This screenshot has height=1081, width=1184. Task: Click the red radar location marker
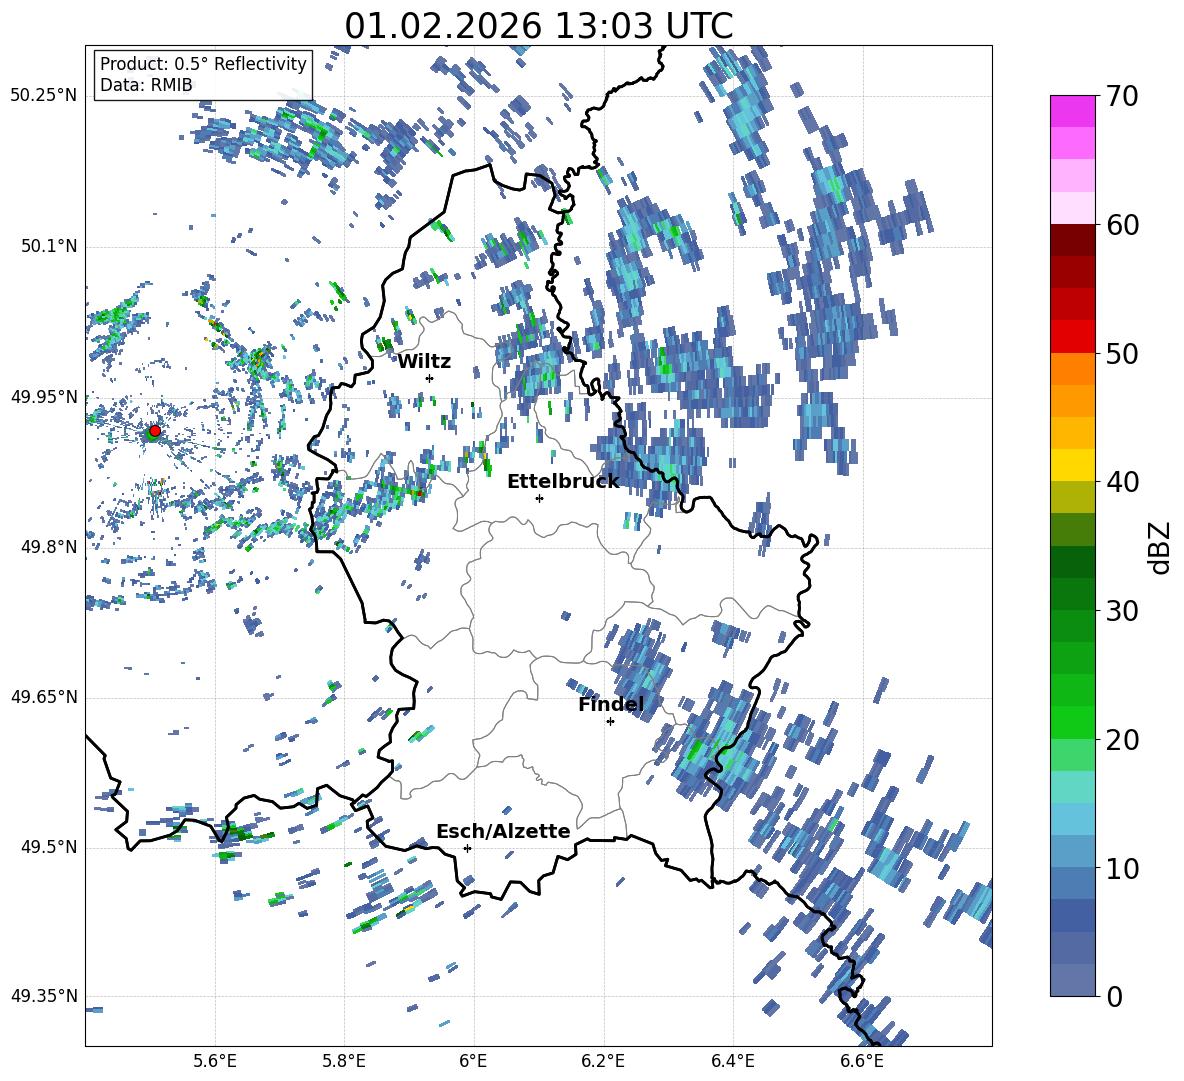(x=155, y=431)
